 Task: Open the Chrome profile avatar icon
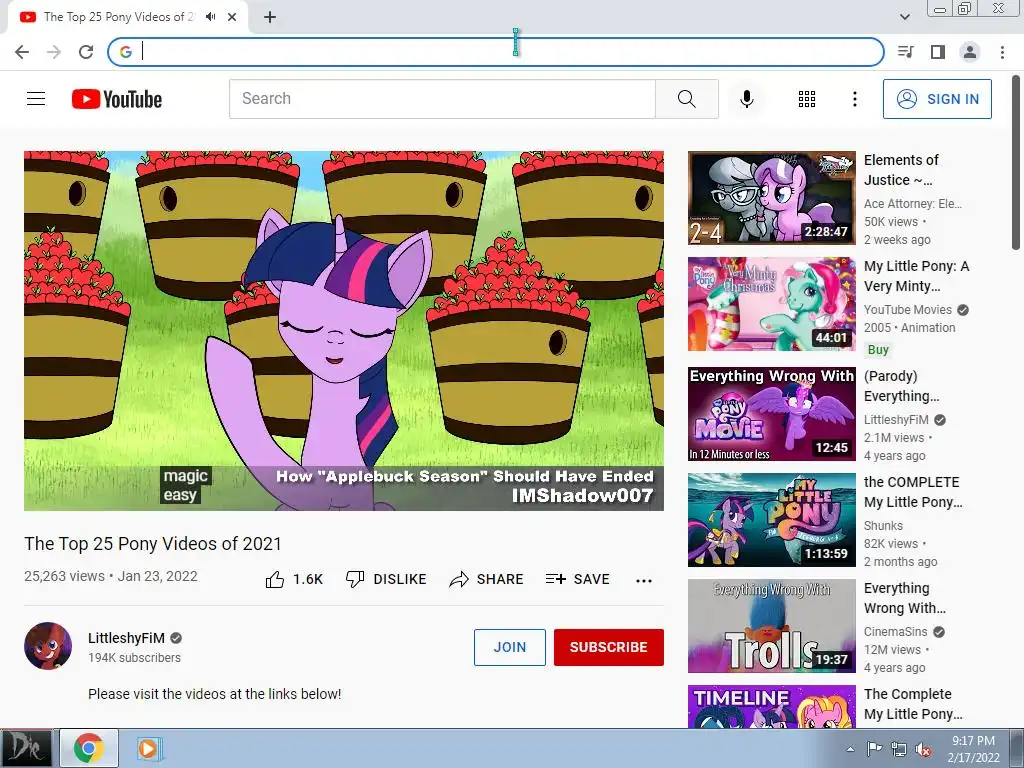(x=970, y=52)
